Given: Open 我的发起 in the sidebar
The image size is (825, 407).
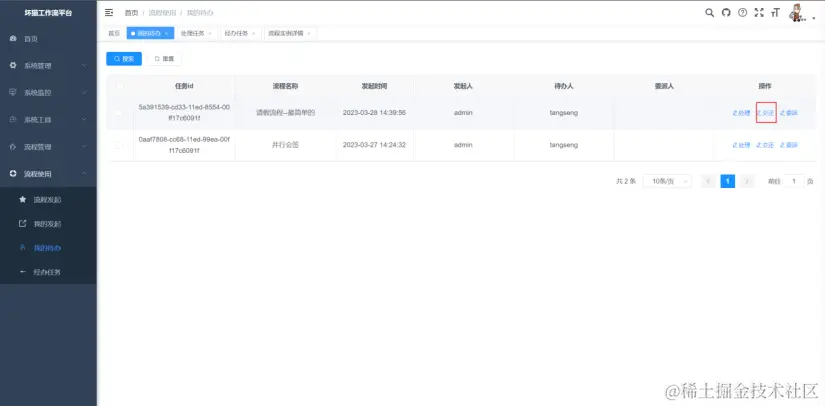Looking at the screenshot, I should tap(48, 224).
